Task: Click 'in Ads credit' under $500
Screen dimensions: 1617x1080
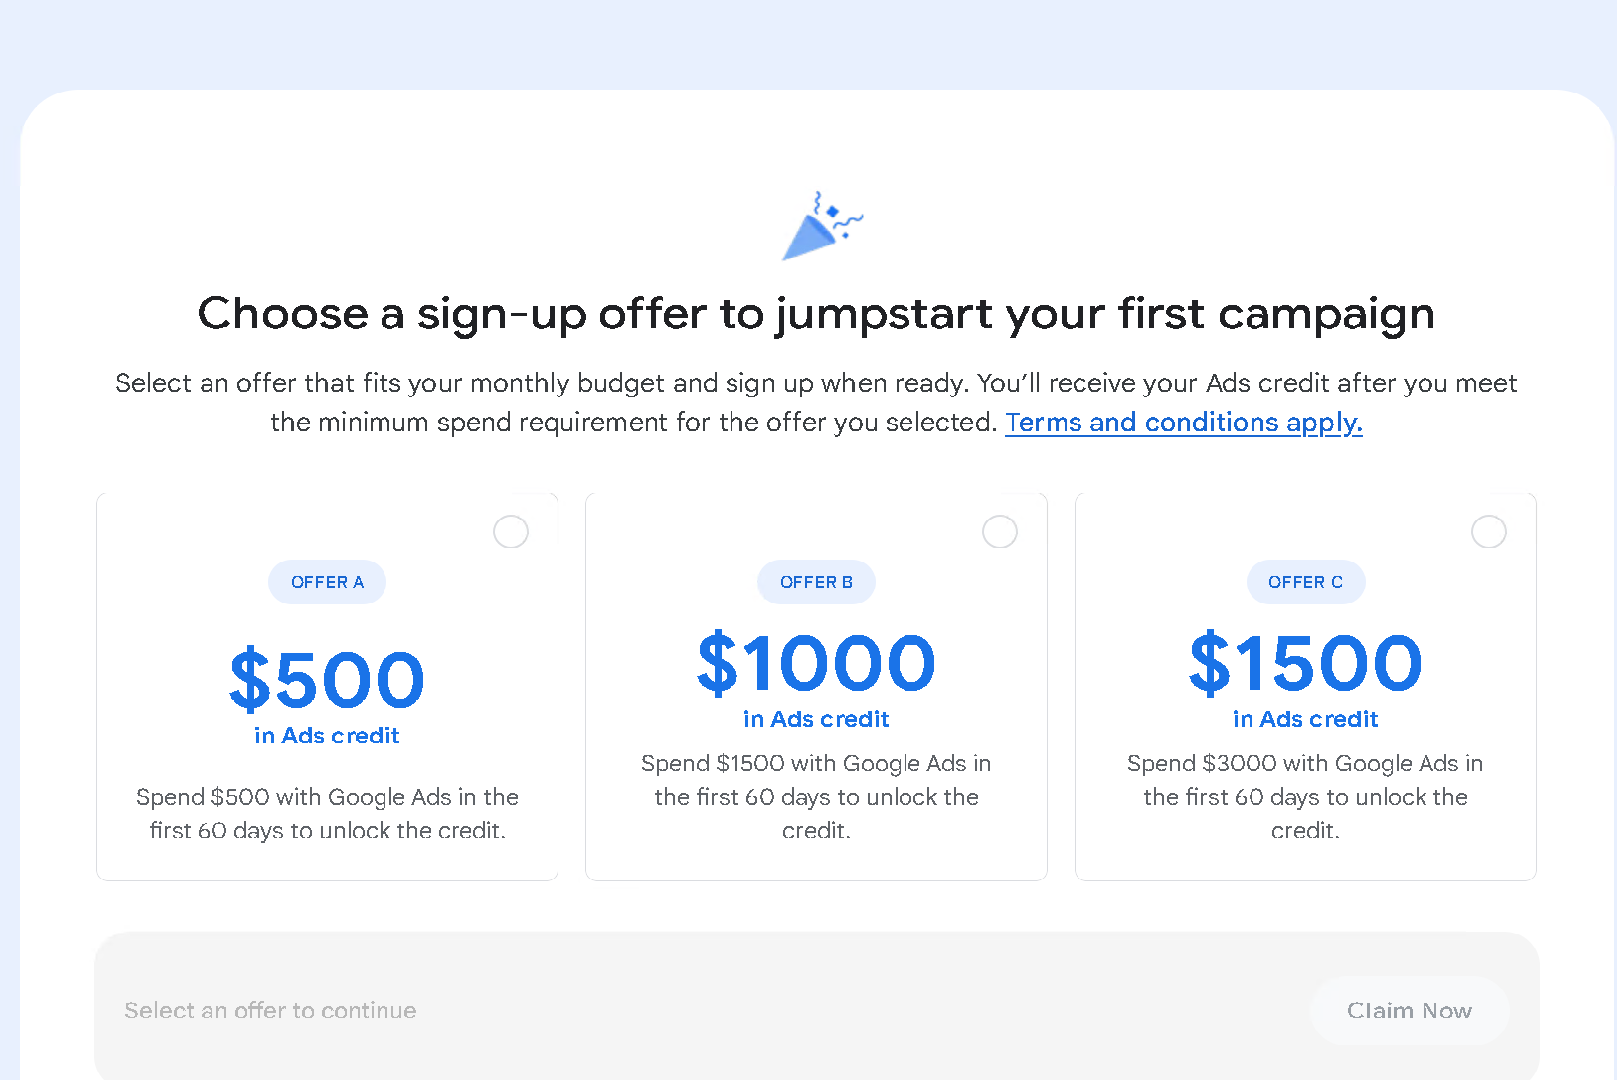Action: tap(327, 736)
